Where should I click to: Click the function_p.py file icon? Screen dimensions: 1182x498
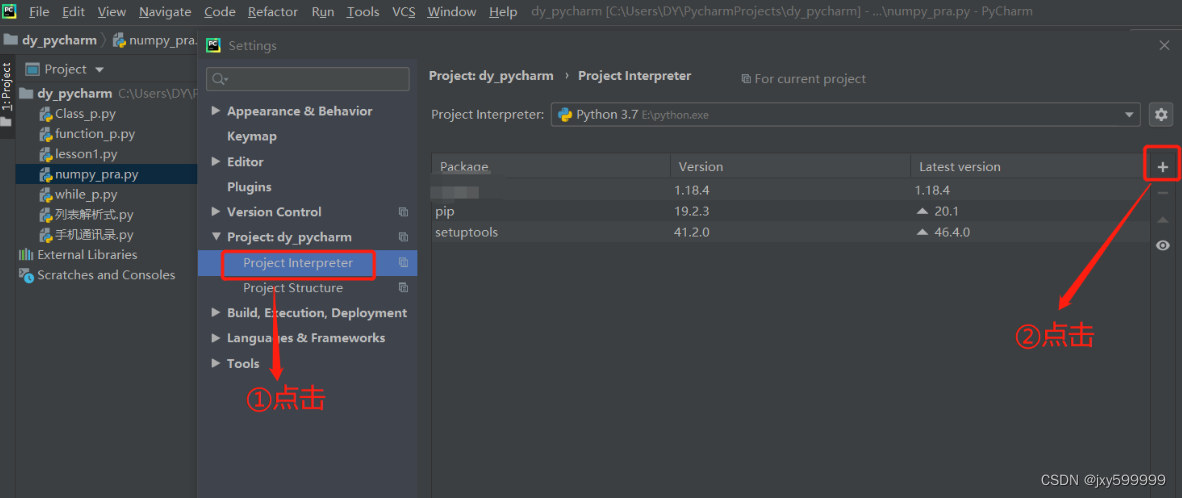pos(46,134)
